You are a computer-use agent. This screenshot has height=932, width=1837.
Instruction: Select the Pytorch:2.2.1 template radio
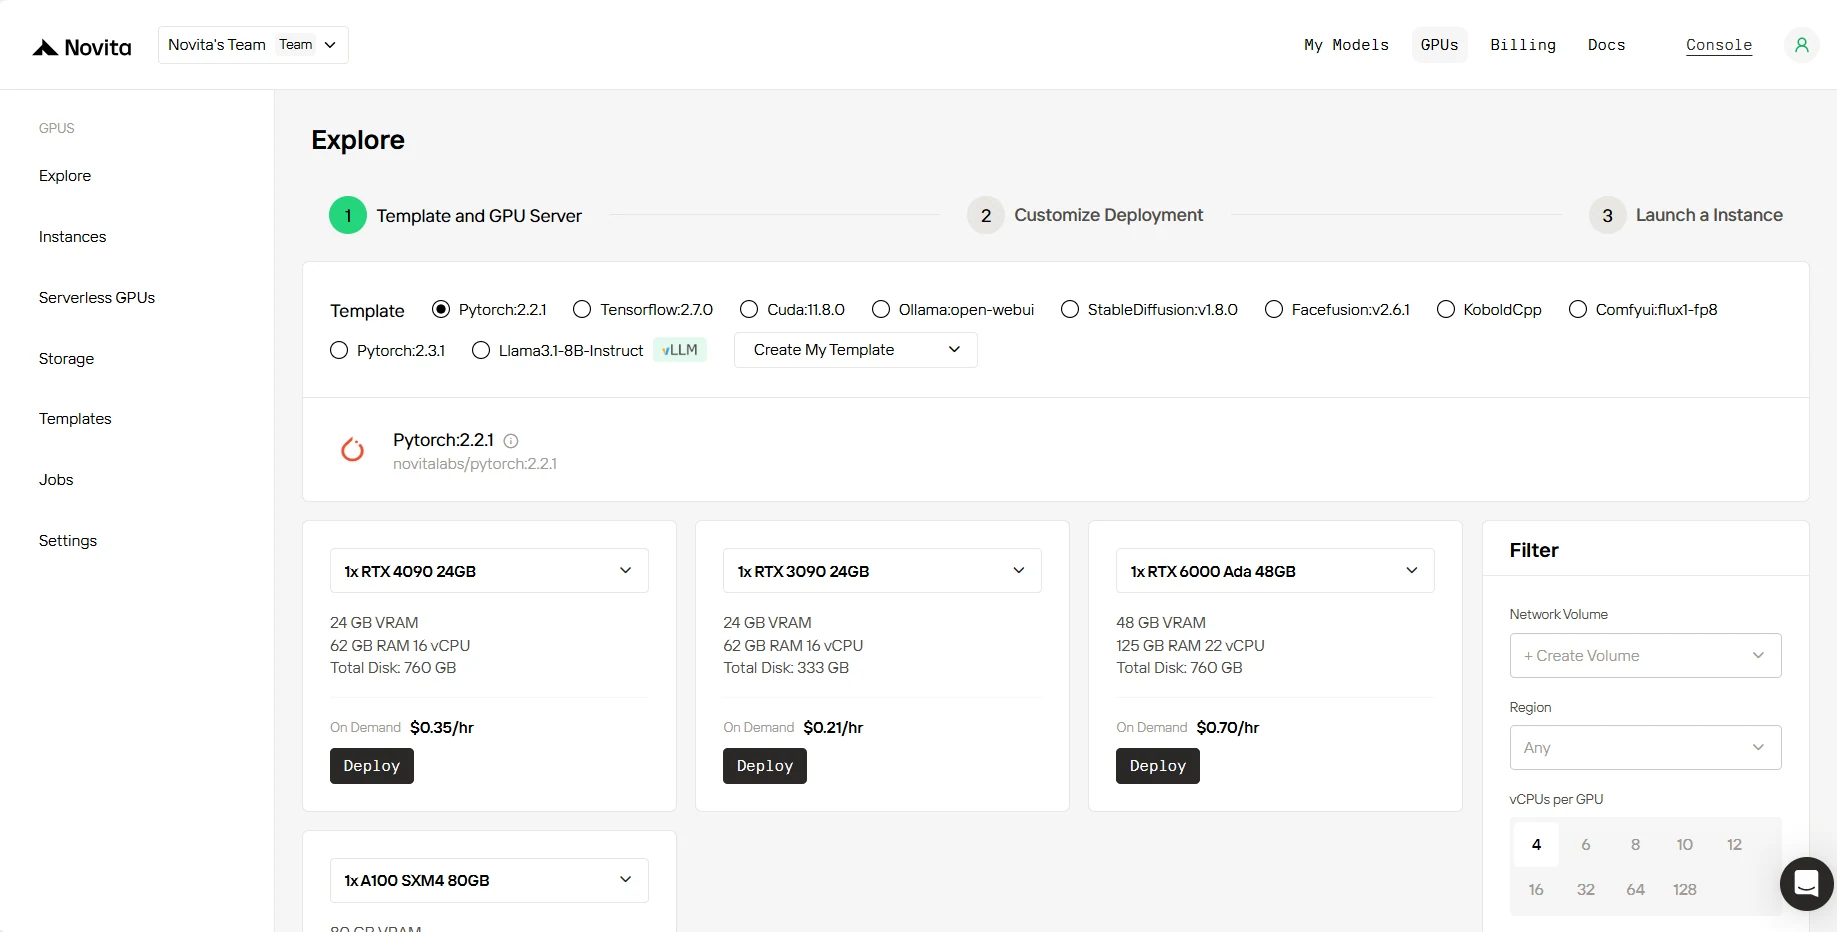point(440,310)
